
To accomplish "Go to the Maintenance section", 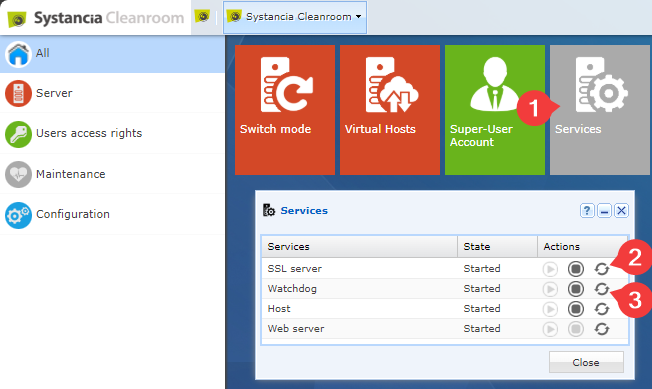I will tap(112, 174).
